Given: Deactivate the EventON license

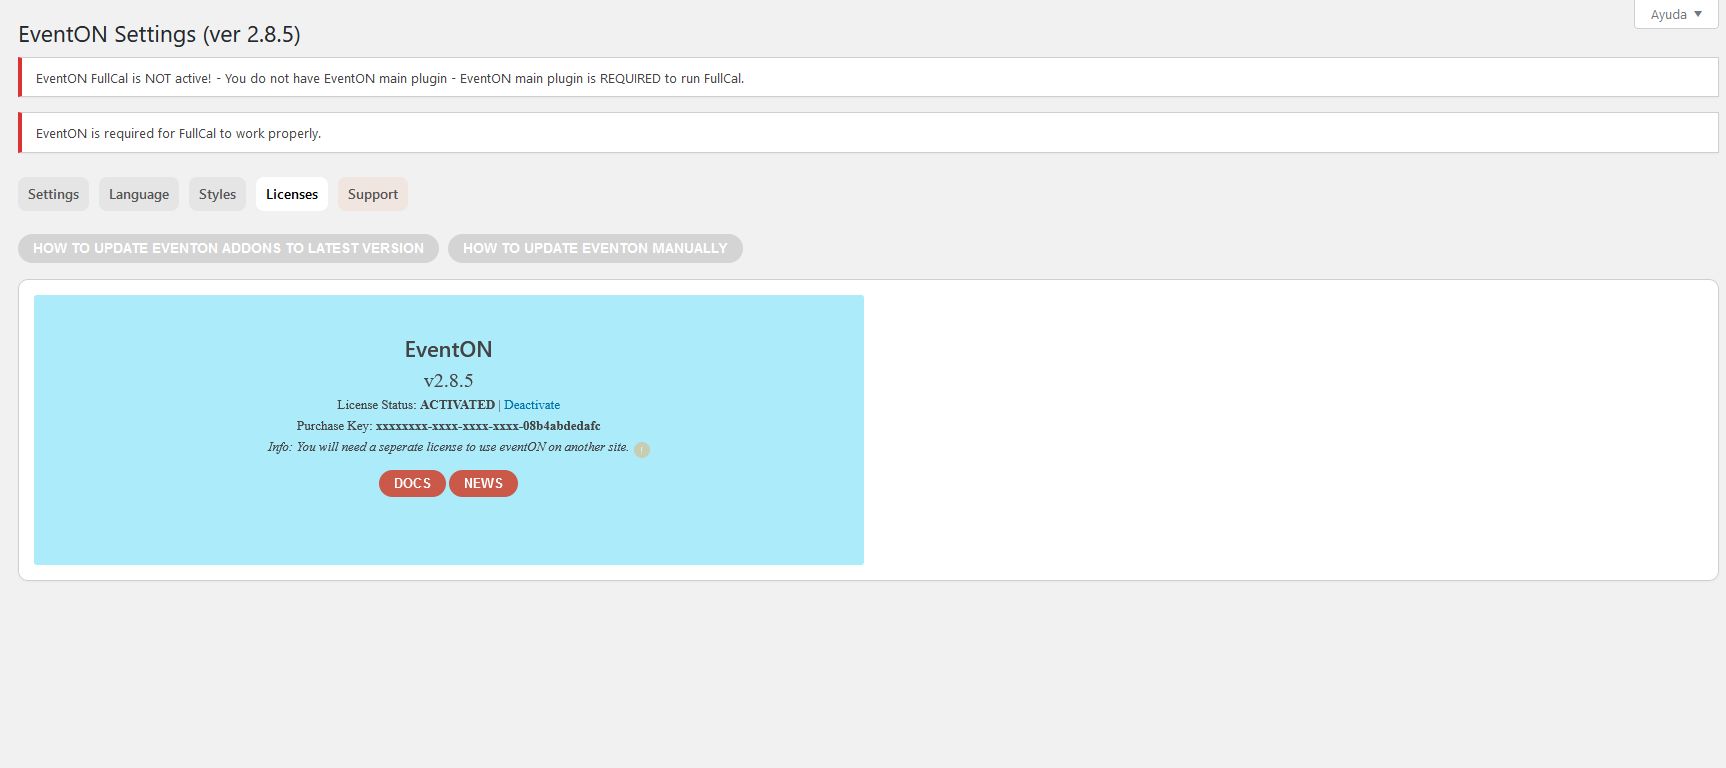Looking at the screenshot, I should coord(532,405).
